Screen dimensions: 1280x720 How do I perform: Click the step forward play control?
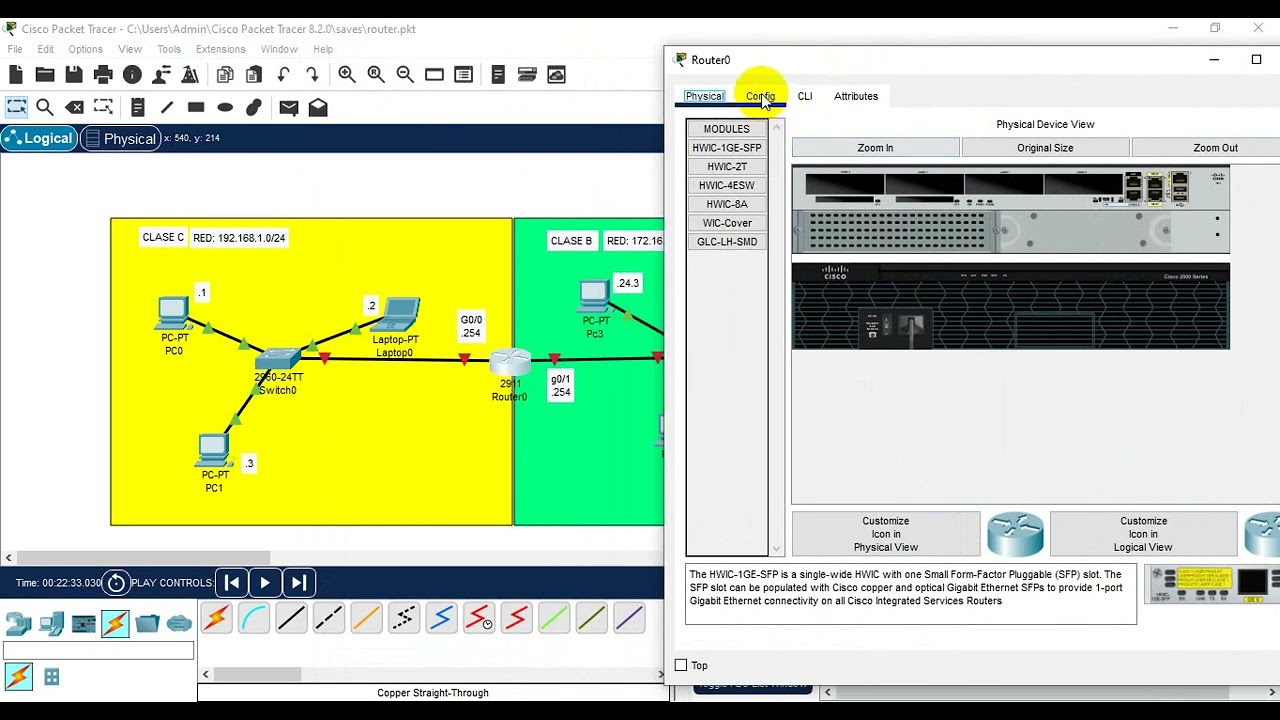click(x=299, y=582)
